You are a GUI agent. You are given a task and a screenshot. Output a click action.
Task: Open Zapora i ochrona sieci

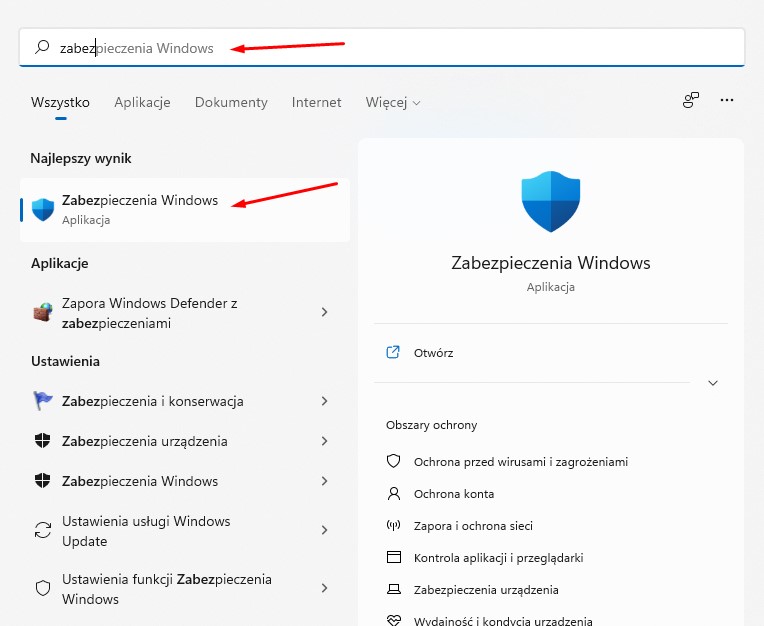point(473,526)
